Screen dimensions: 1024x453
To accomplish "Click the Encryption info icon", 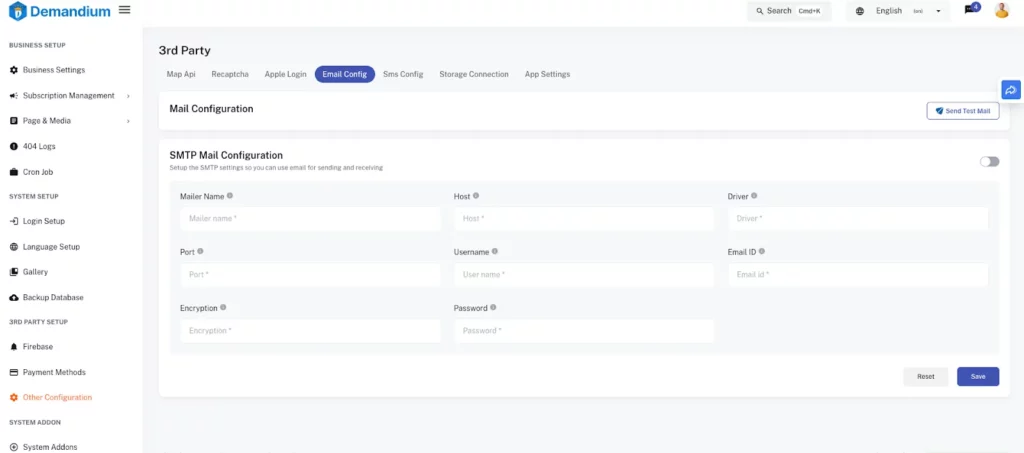I will tap(223, 307).
